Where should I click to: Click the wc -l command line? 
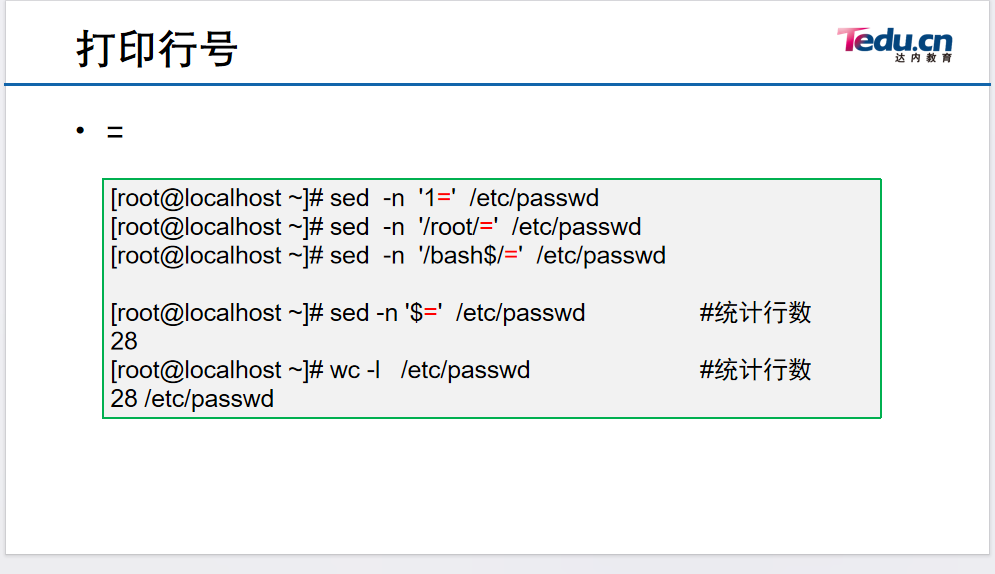click(320, 370)
